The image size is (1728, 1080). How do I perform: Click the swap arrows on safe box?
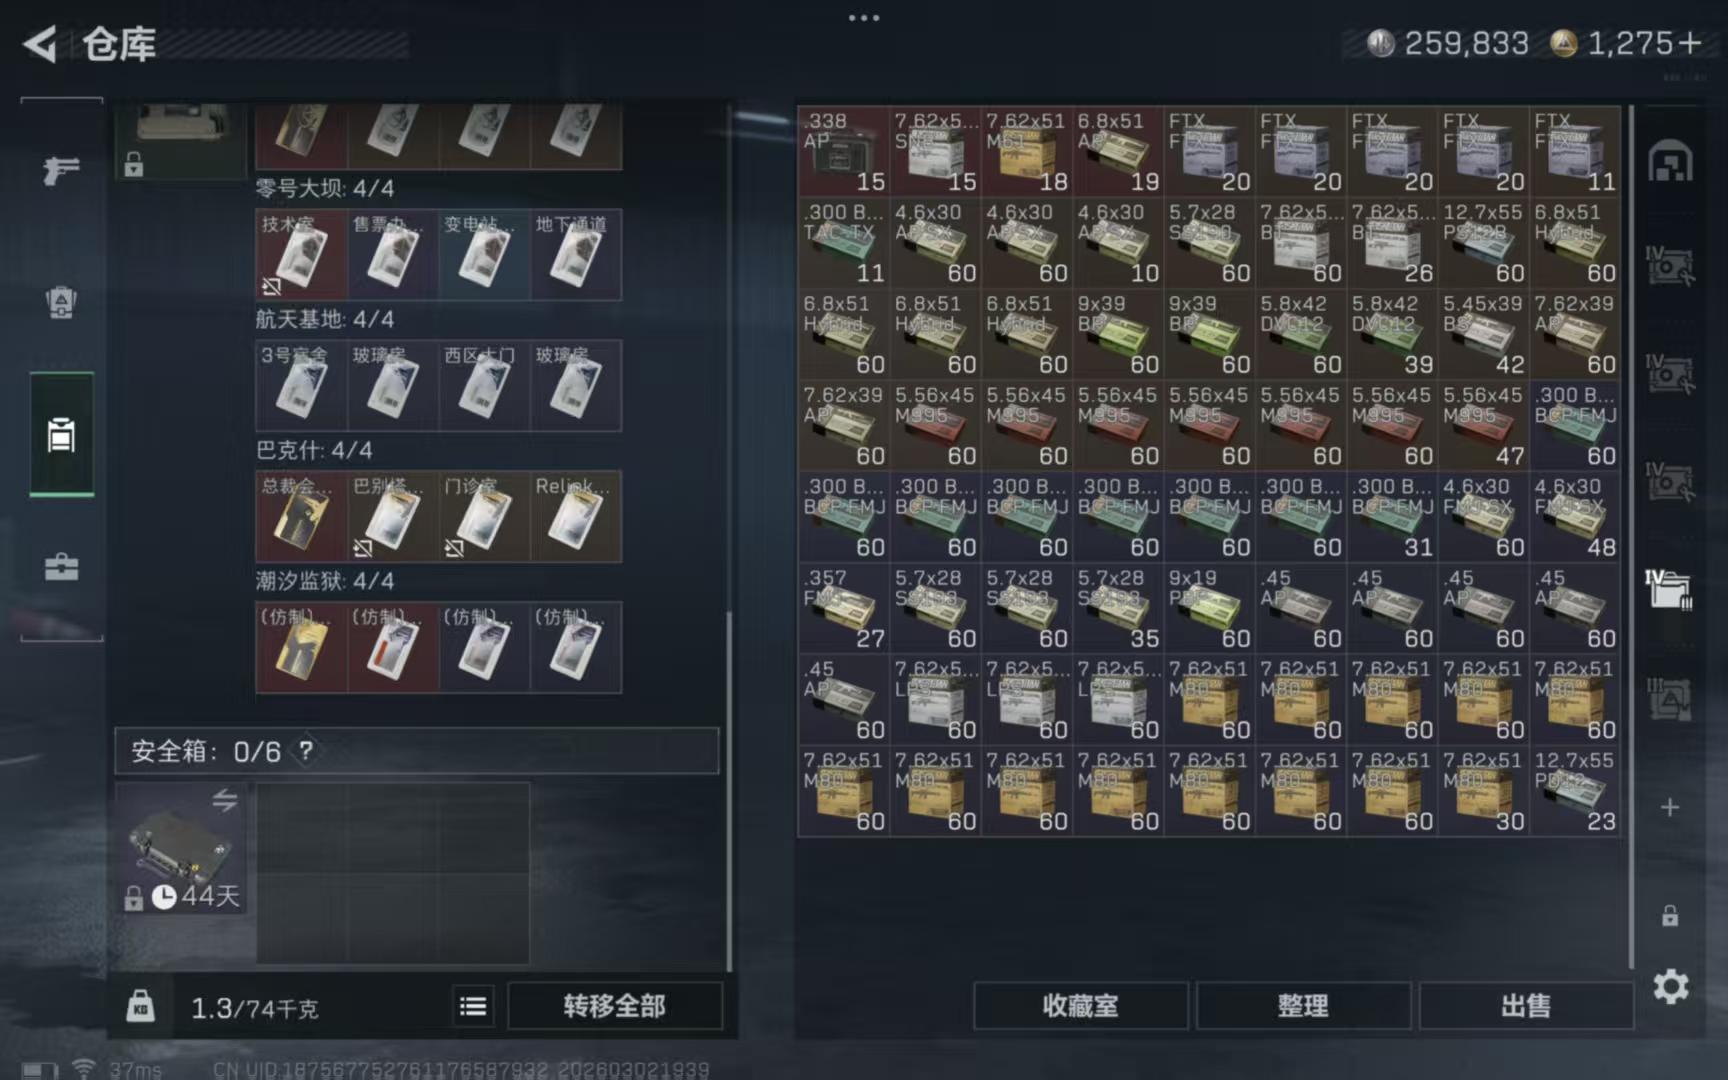coord(224,800)
